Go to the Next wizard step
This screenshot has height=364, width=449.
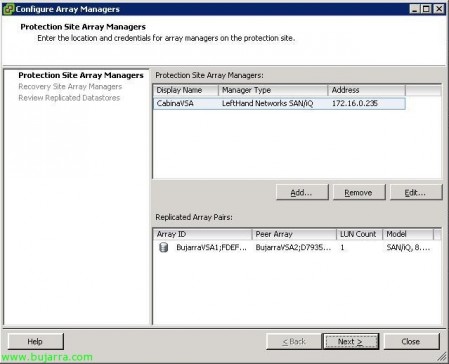coord(351,341)
